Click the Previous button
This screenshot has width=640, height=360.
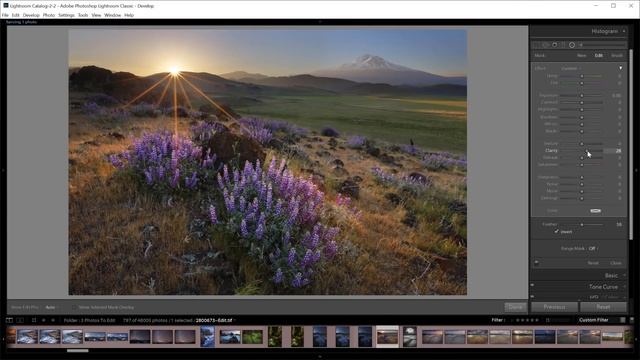click(554, 307)
